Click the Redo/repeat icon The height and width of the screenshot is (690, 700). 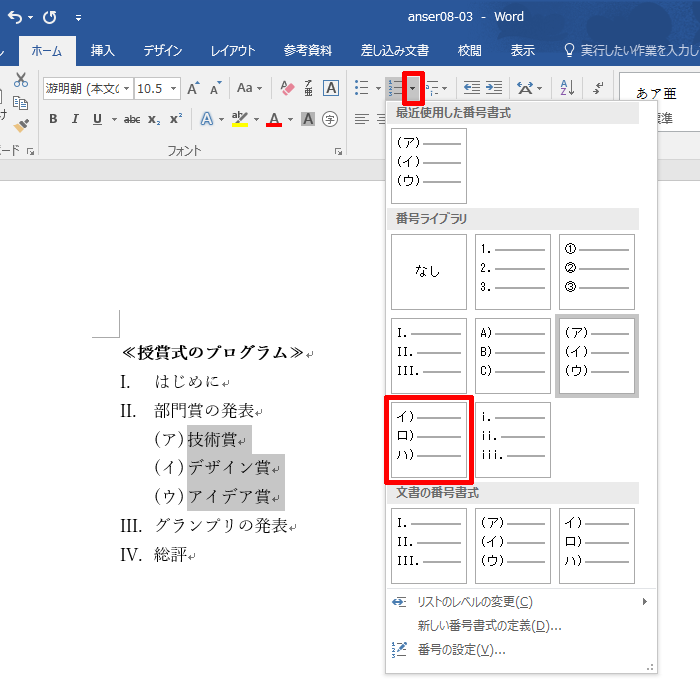coord(50,17)
